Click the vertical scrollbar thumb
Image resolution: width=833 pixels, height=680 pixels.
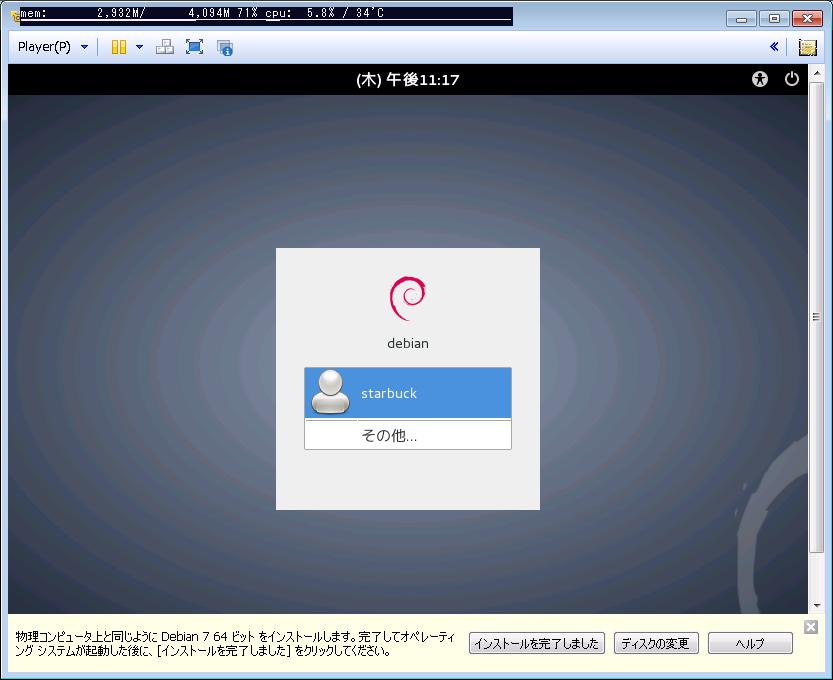(816, 317)
